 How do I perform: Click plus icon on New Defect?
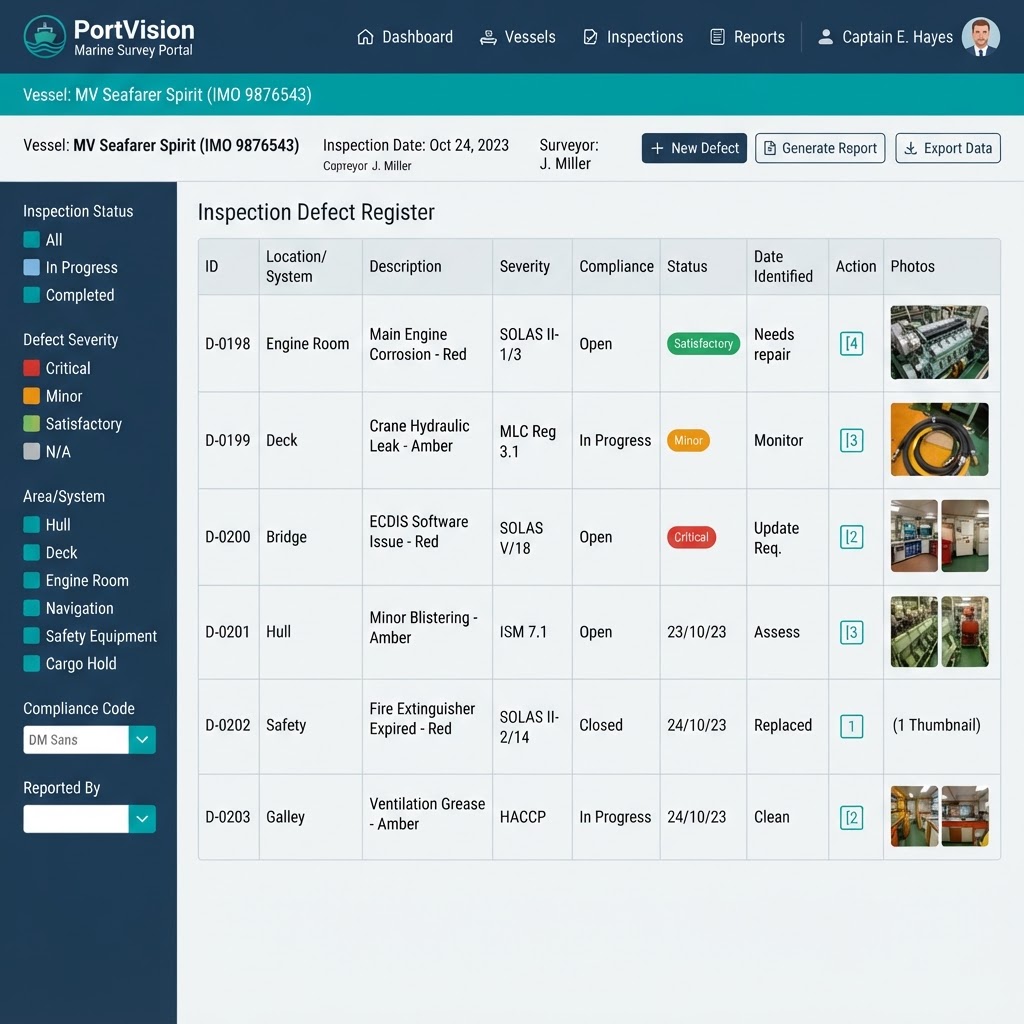(657, 148)
